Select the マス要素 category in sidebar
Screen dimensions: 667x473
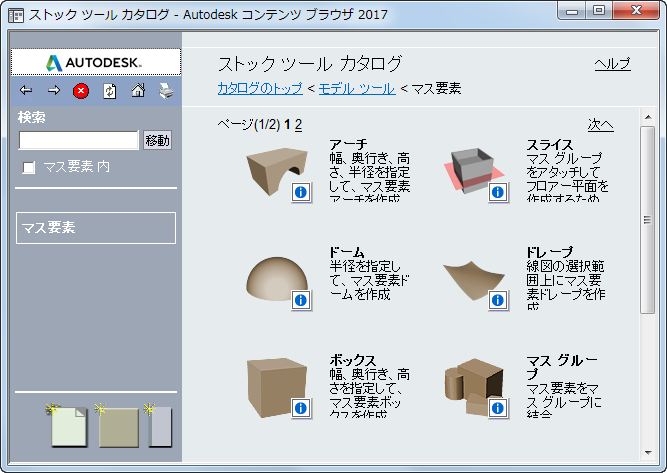(x=96, y=228)
